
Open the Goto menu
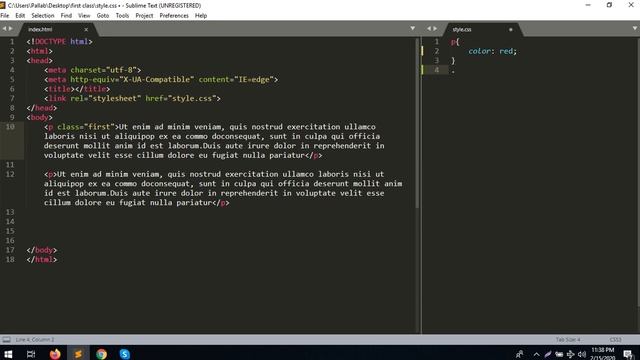click(x=103, y=16)
